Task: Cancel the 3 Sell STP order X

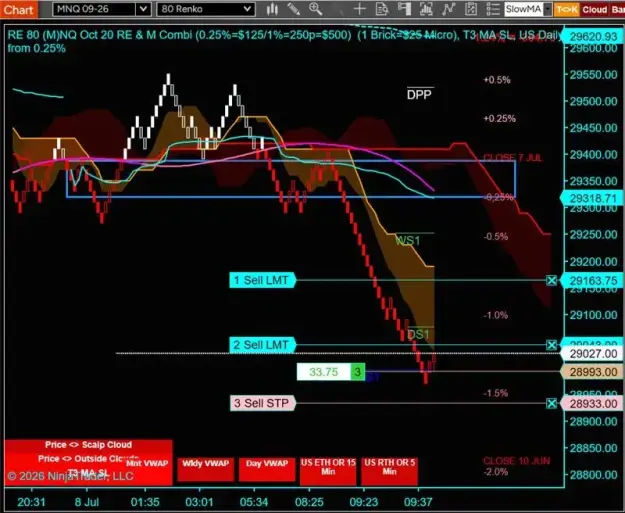Action: 551,403
